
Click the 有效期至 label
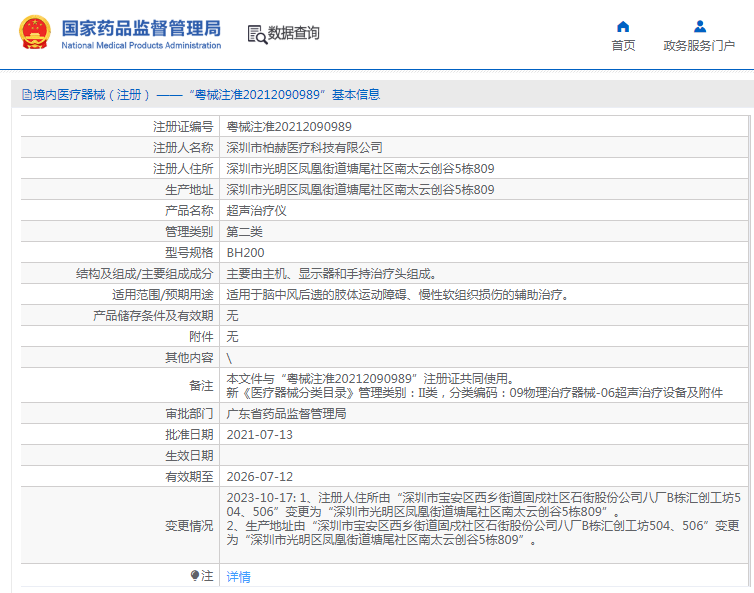pos(189,477)
